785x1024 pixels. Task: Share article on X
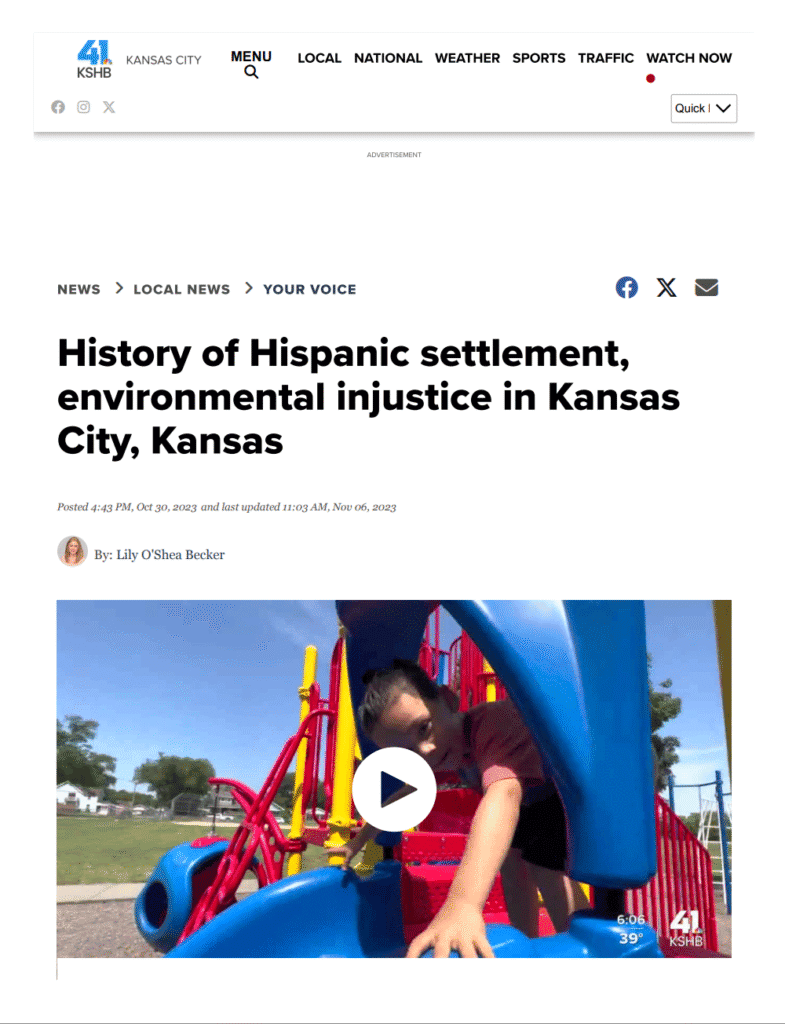666,287
